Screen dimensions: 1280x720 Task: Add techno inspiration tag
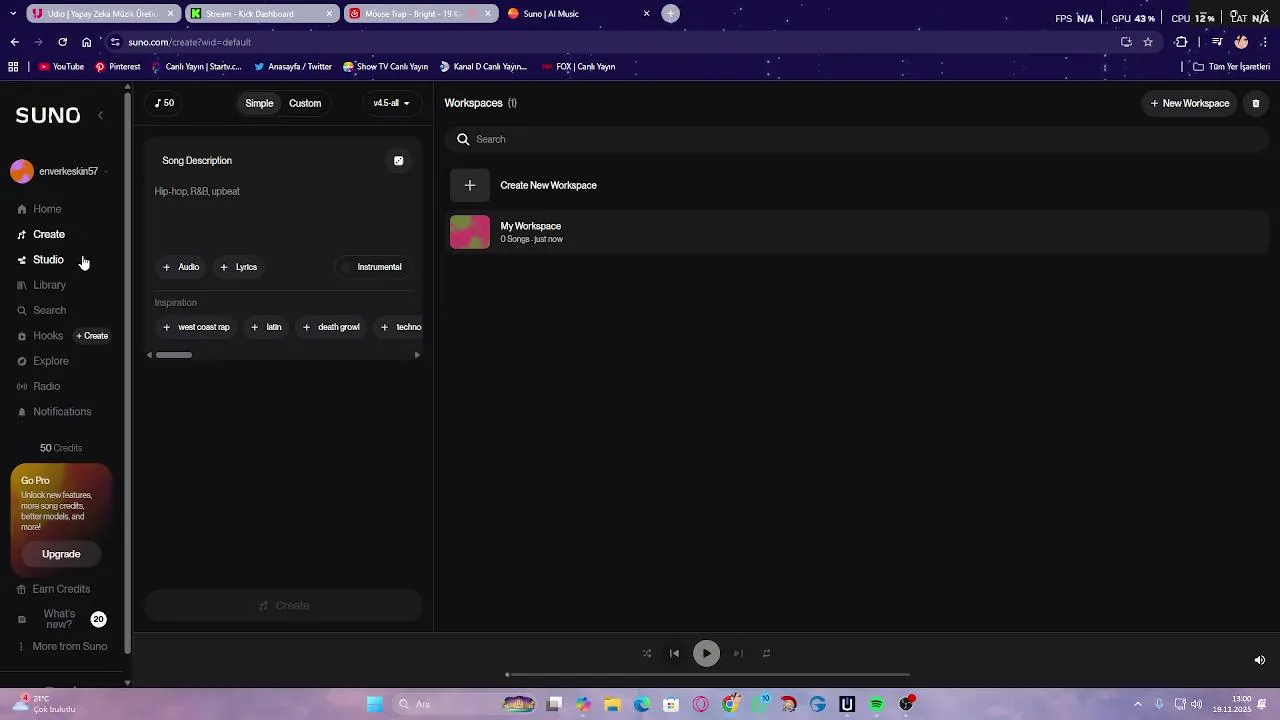point(401,327)
